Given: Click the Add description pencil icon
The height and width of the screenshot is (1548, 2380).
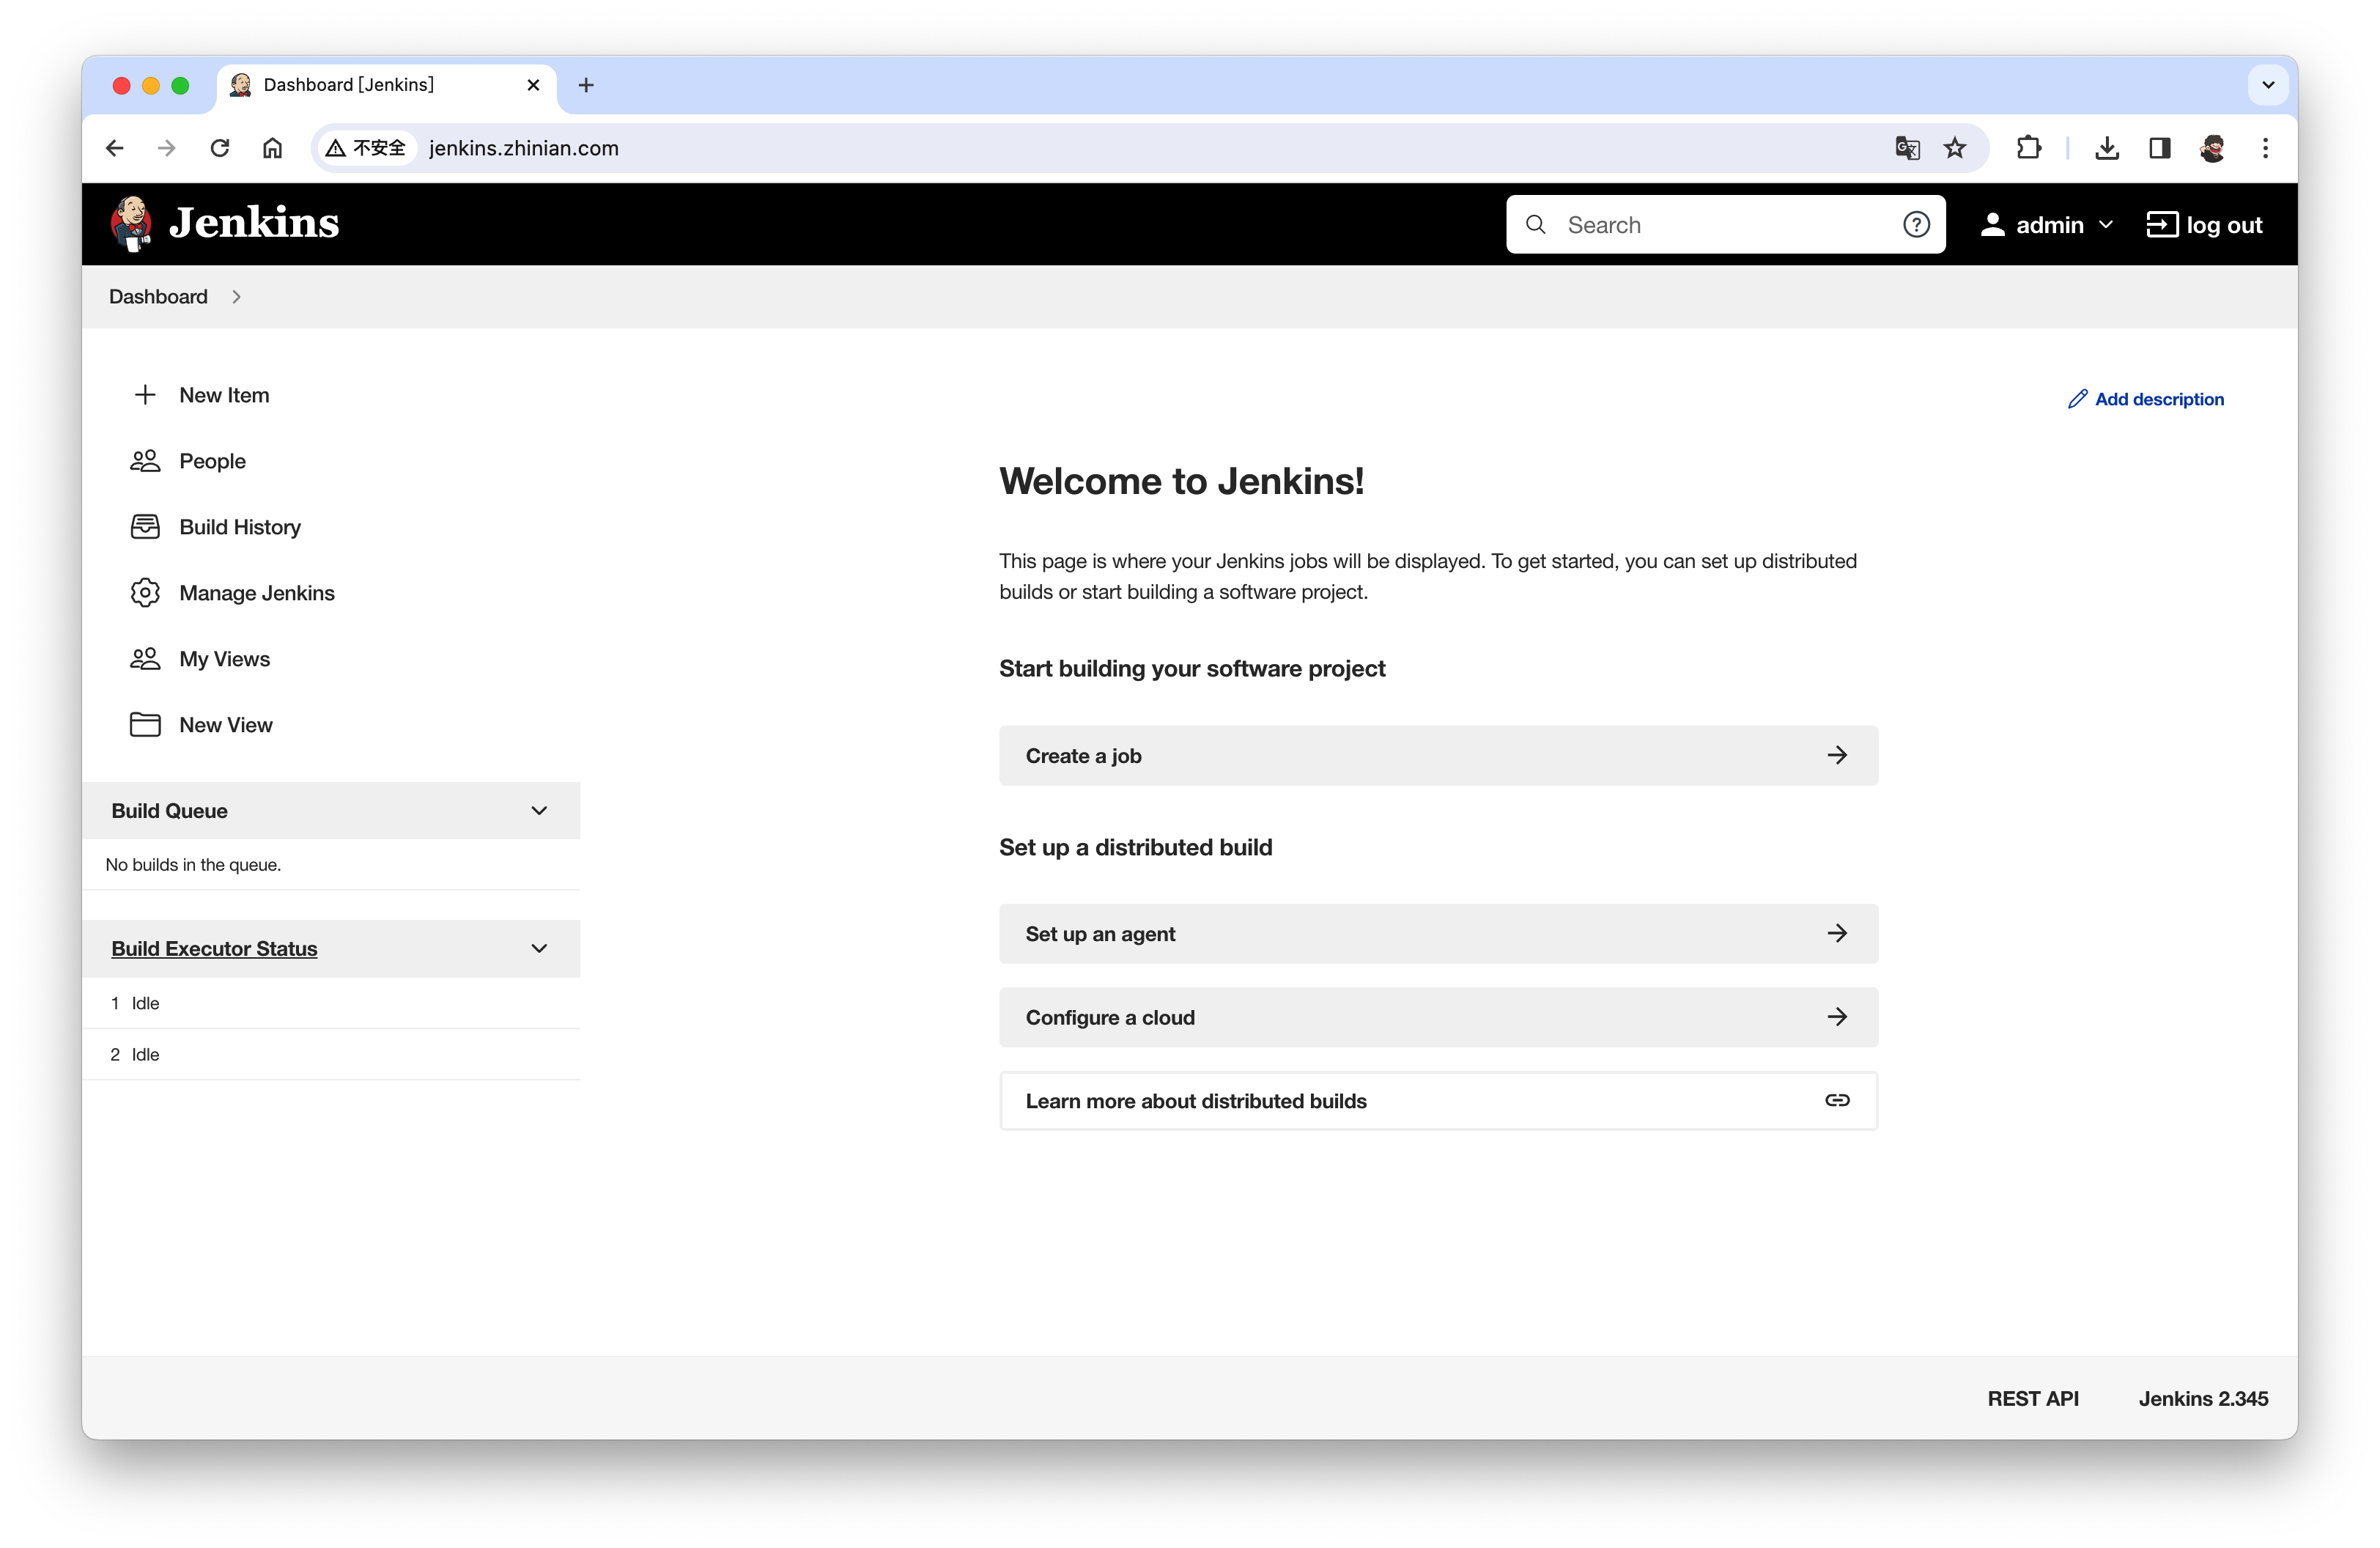Looking at the screenshot, I should coord(2077,399).
